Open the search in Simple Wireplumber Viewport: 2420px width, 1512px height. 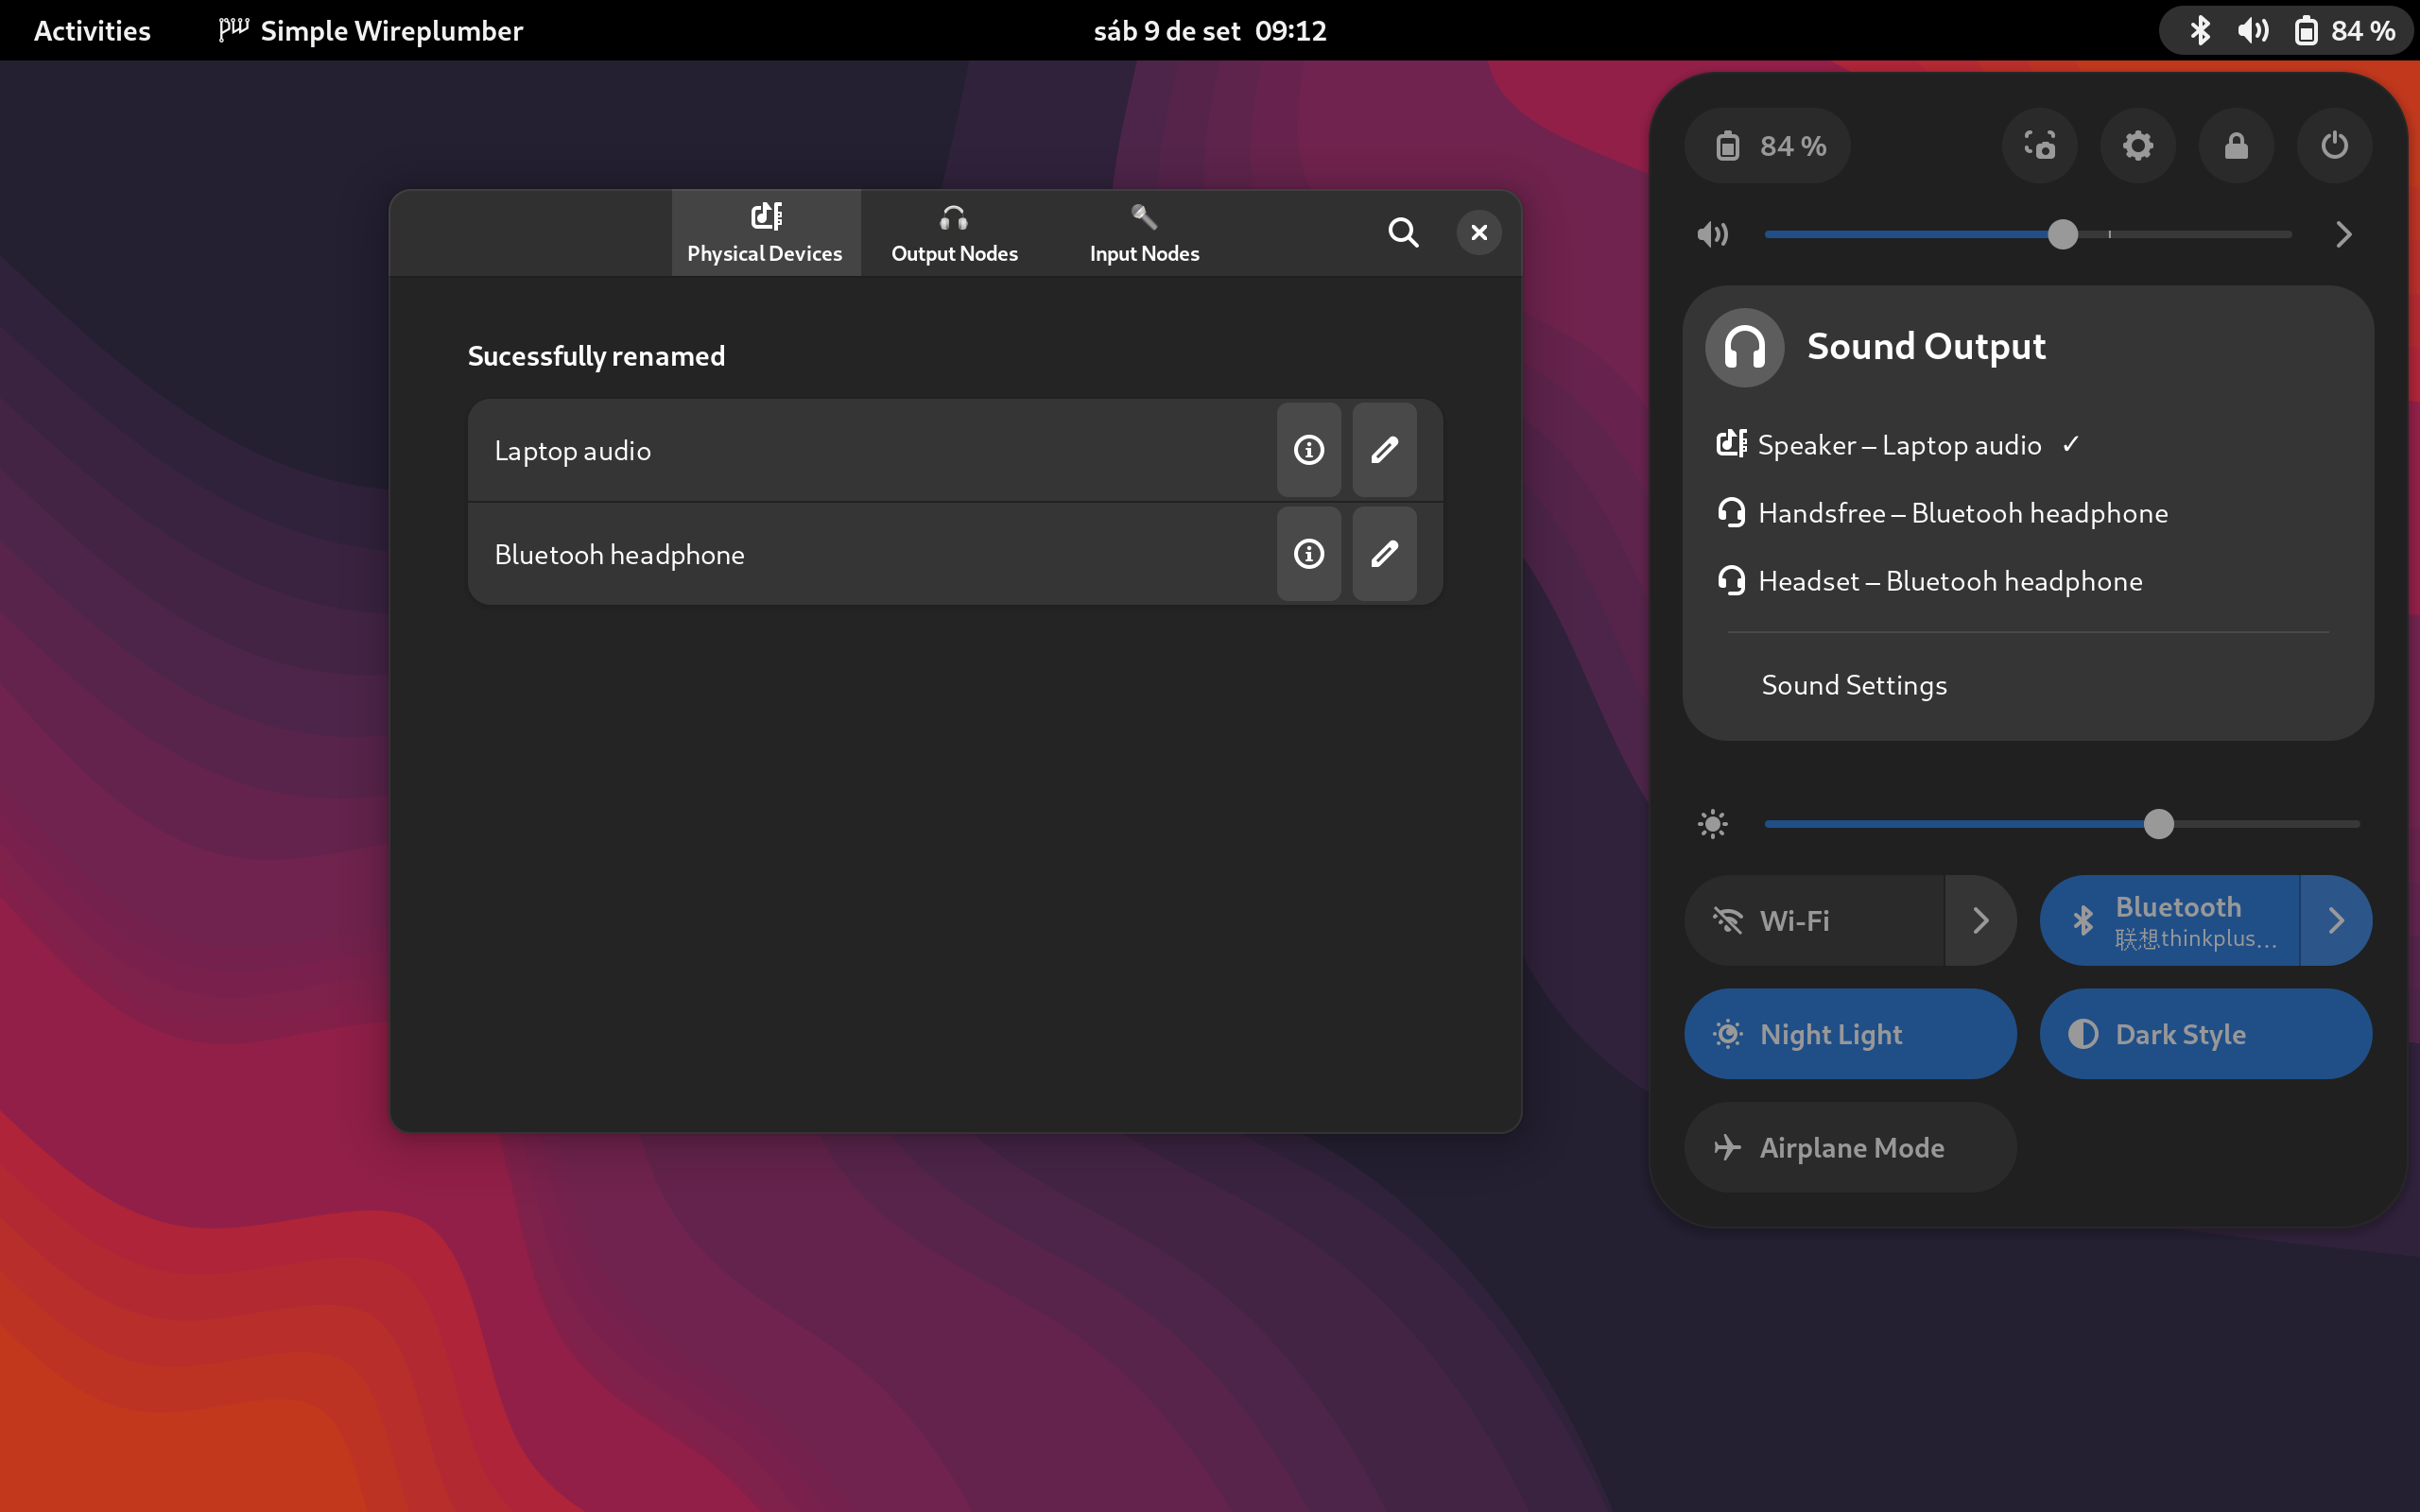point(1403,233)
